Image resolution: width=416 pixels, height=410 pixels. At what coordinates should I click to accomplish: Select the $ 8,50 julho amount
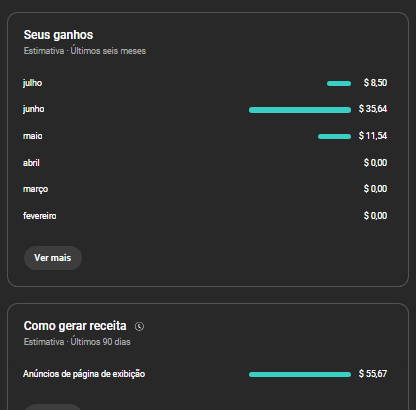pos(375,83)
